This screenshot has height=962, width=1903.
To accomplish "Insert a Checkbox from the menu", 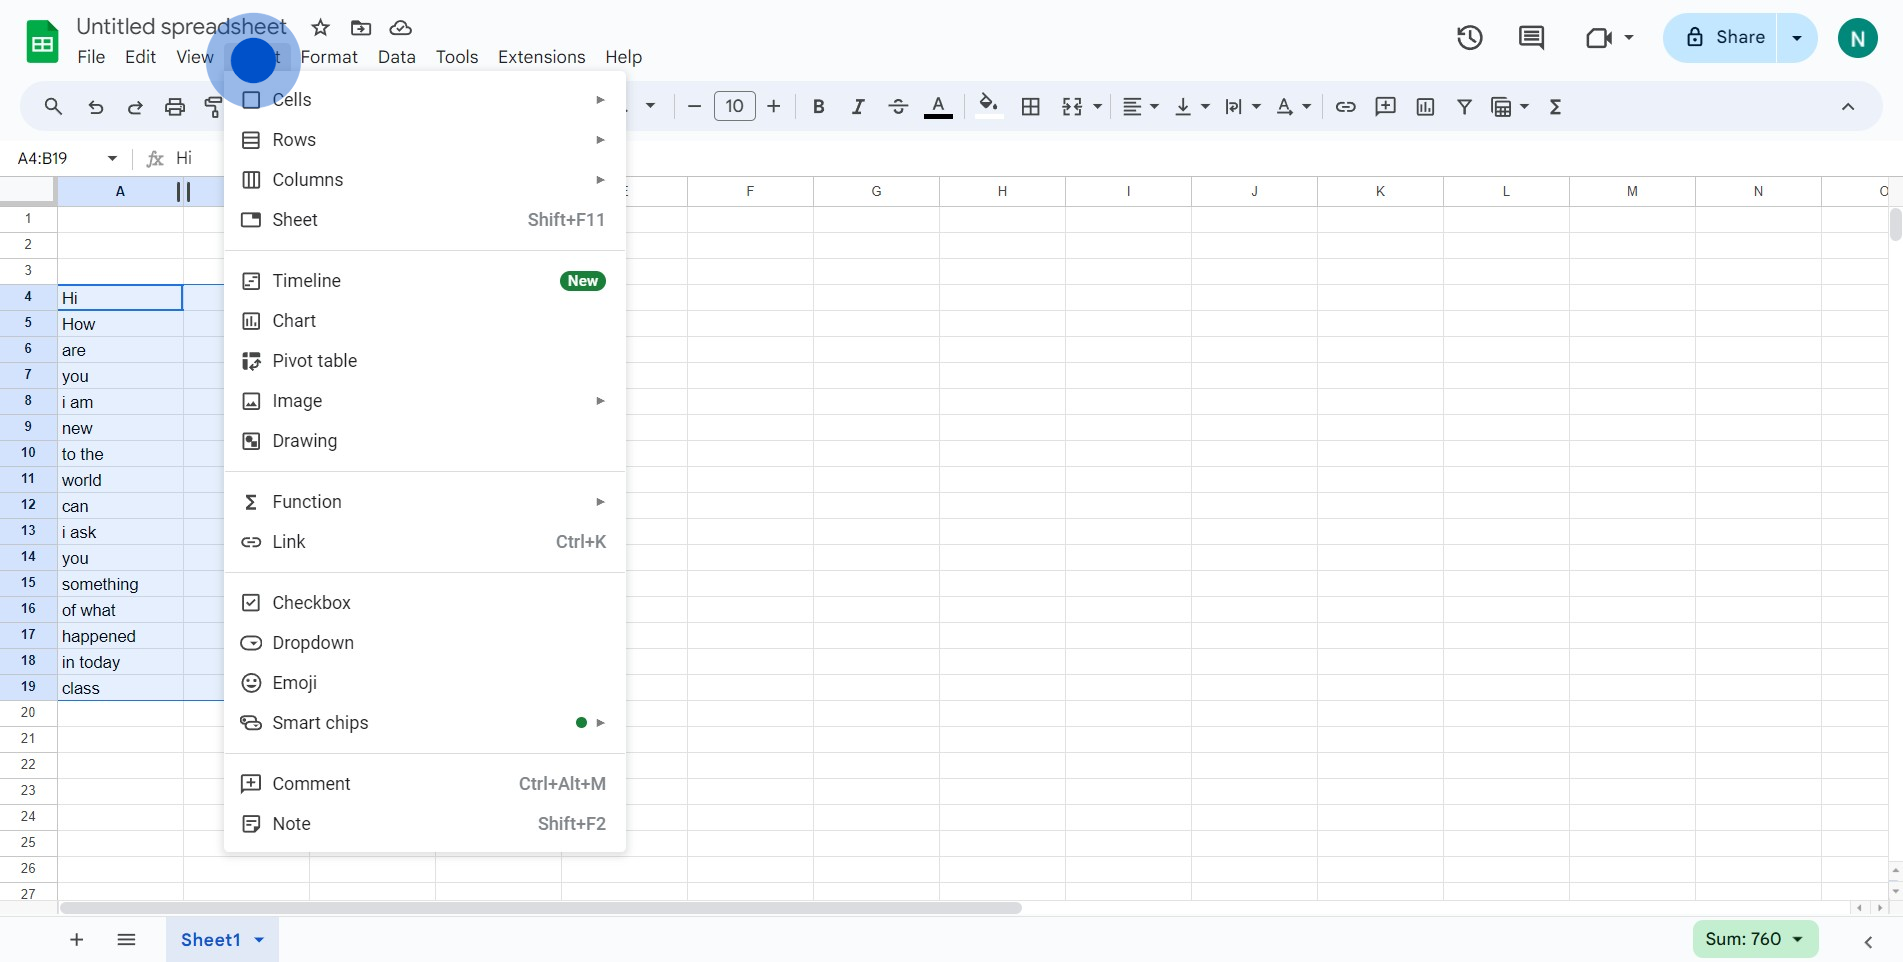I will pyautogui.click(x=311, y=603).
